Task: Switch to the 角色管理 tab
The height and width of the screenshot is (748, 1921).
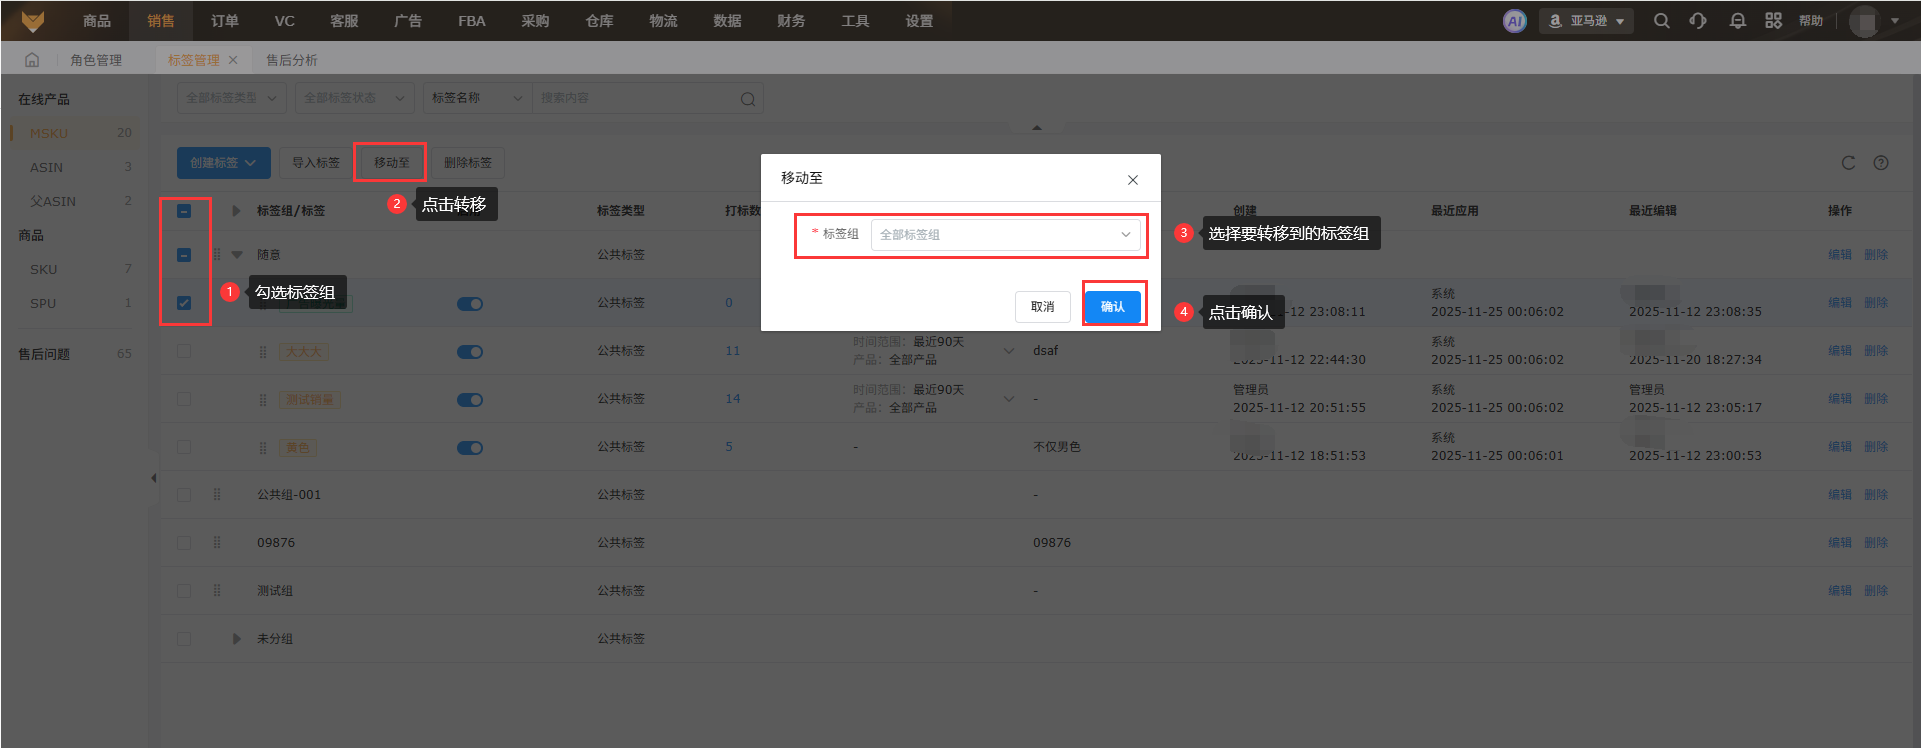Action: pos(96,60)
